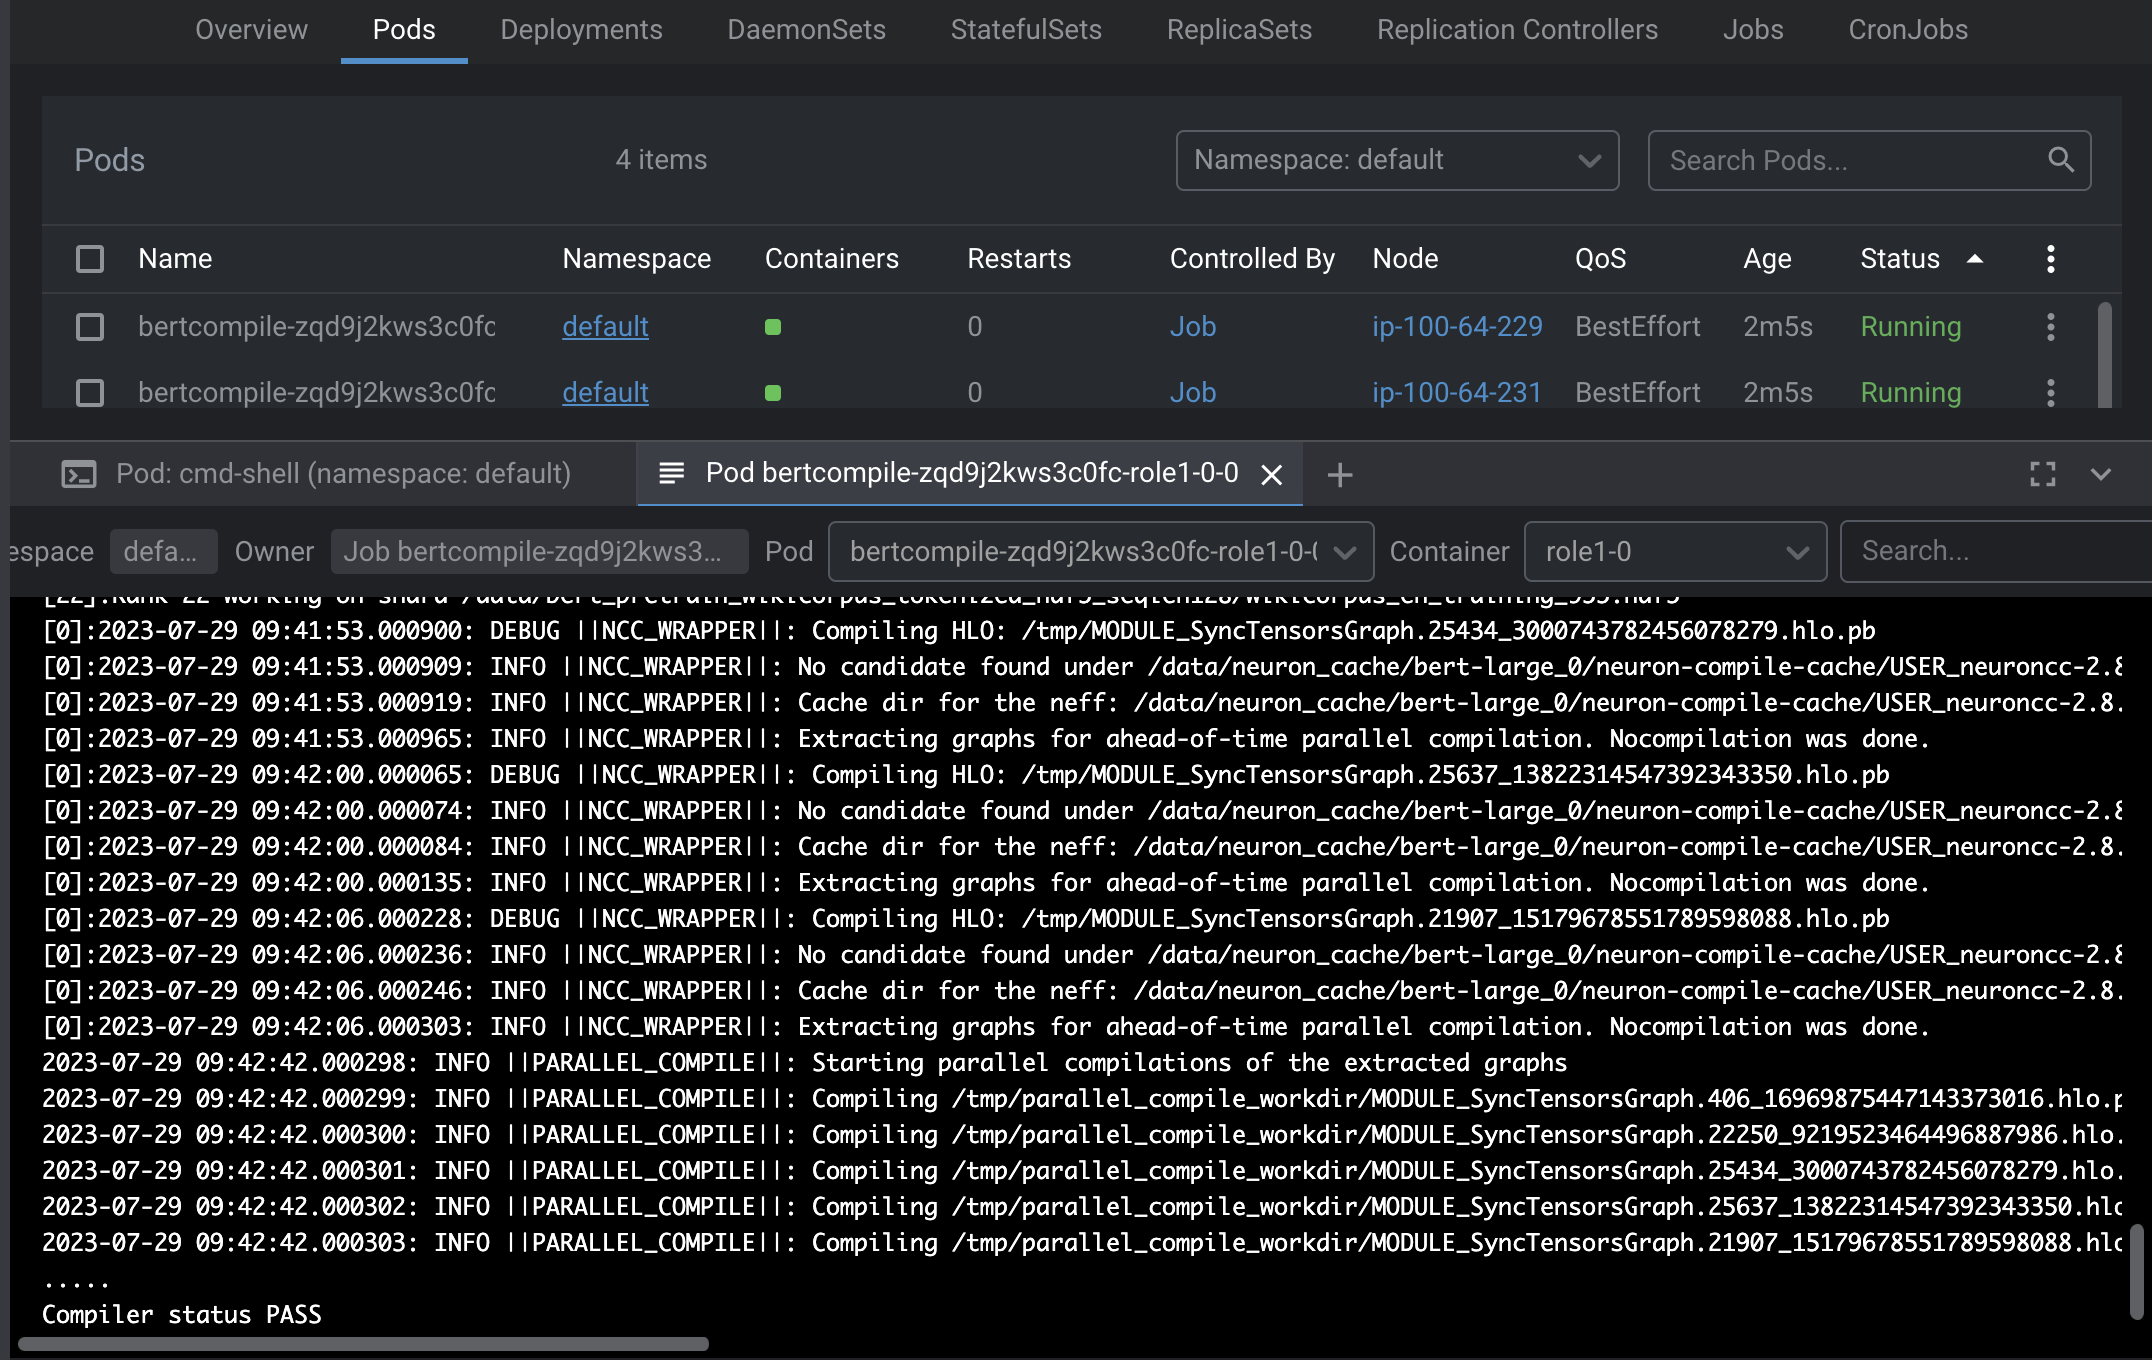
Task: Open default namespace link for ip-100-64-231 pod
Action: (x=605, y=393)
